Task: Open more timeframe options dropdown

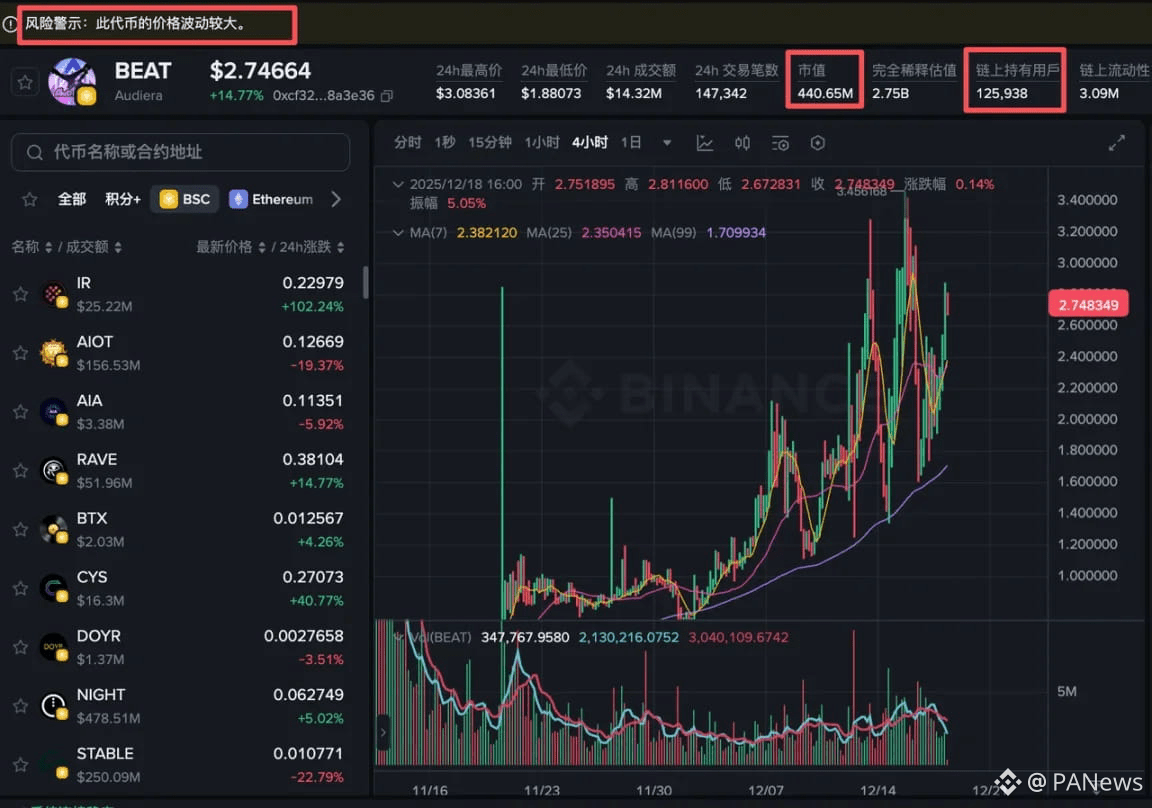Action: click(x=667, y=143)
